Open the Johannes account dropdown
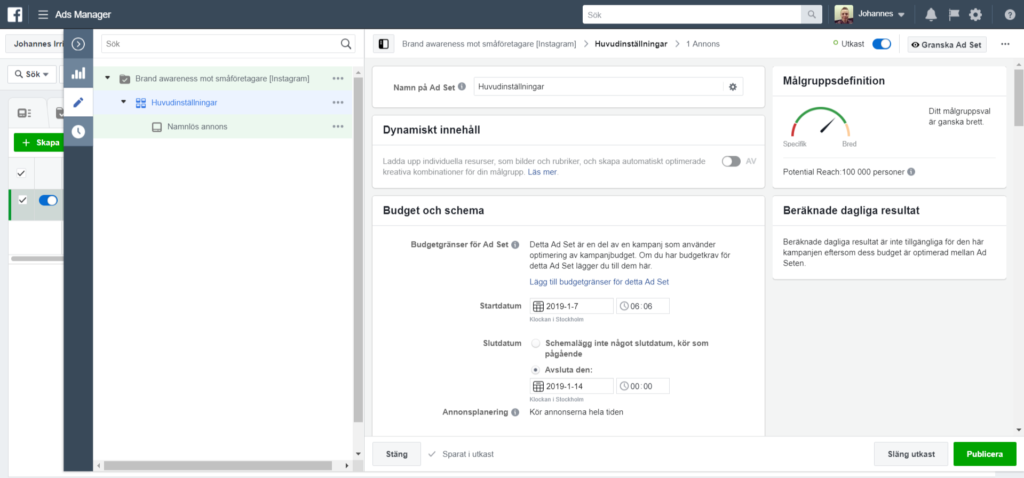The width and height of the screenshot is (1024, 478). click(871, 14)
